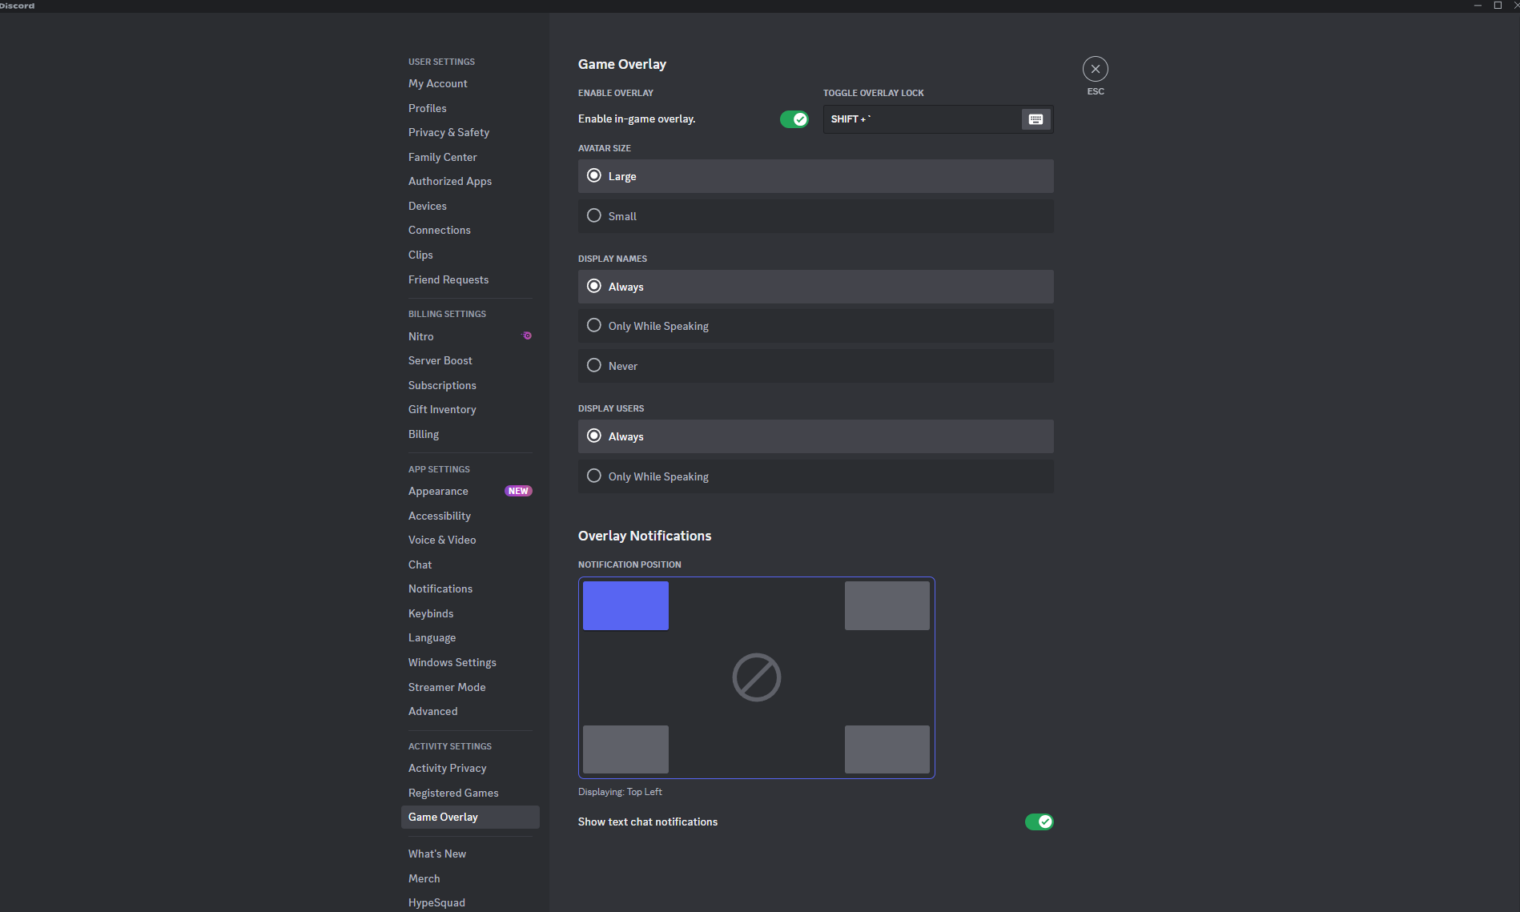This screenshot has height=912, width=1520.
Task: Select Never under Display Names
Action: (x=816, y=366)
